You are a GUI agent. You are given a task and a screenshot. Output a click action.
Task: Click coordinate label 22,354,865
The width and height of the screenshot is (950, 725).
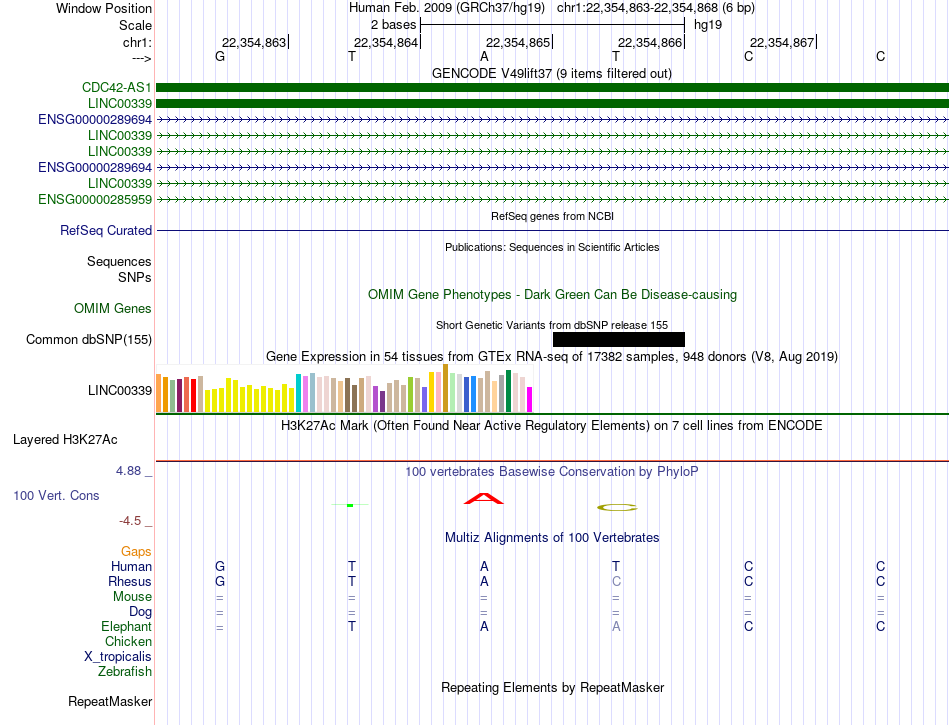(518, 42)
